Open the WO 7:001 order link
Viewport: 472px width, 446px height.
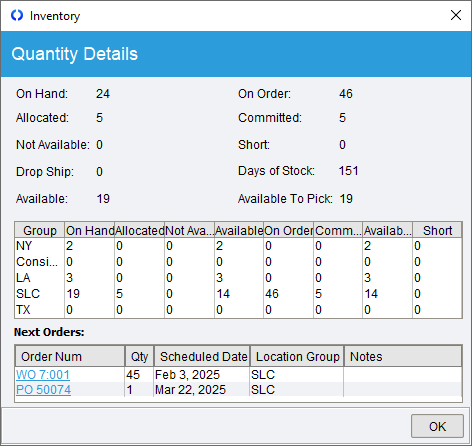click(x=43, y=375)
